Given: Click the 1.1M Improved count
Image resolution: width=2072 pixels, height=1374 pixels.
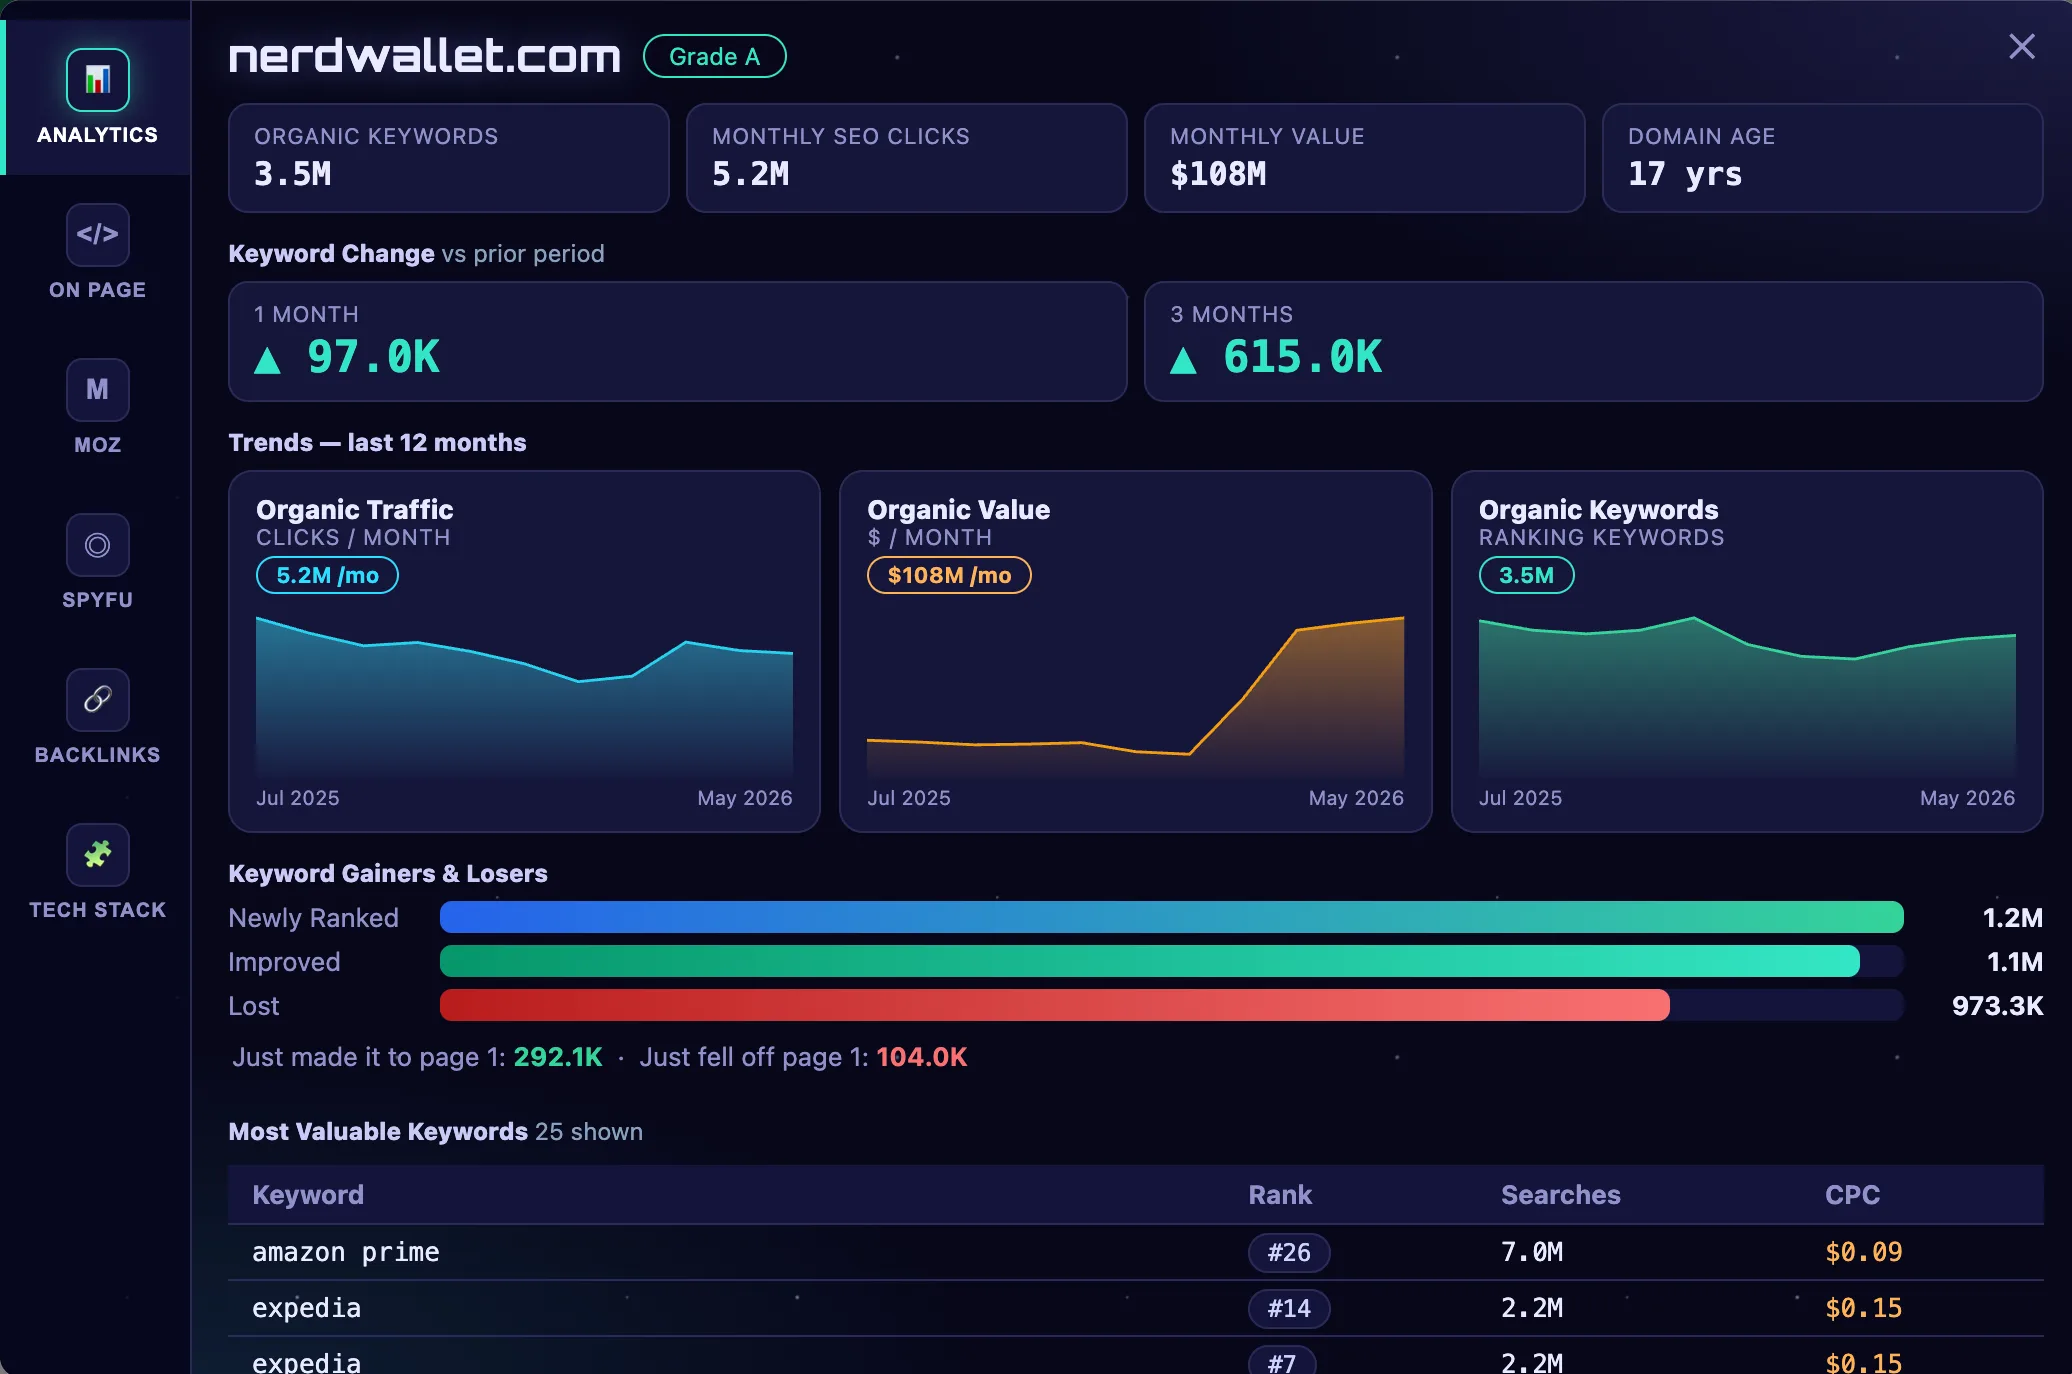Looking at the screenshot, I should [x=2015, y=962].
